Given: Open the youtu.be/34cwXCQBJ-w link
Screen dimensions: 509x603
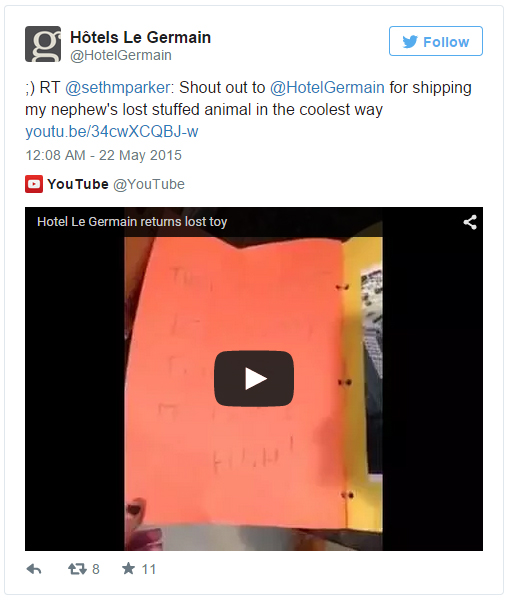Looking at the screenshot, I should tap(111, 132).
